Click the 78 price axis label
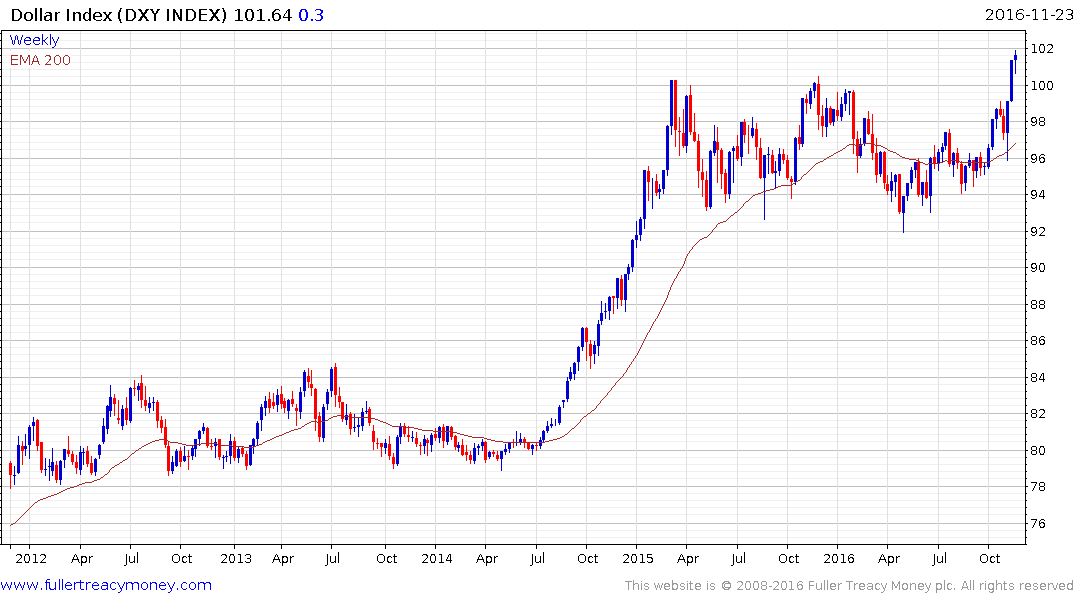Screen dimensions: 1075x600 tap(1038, 487)
